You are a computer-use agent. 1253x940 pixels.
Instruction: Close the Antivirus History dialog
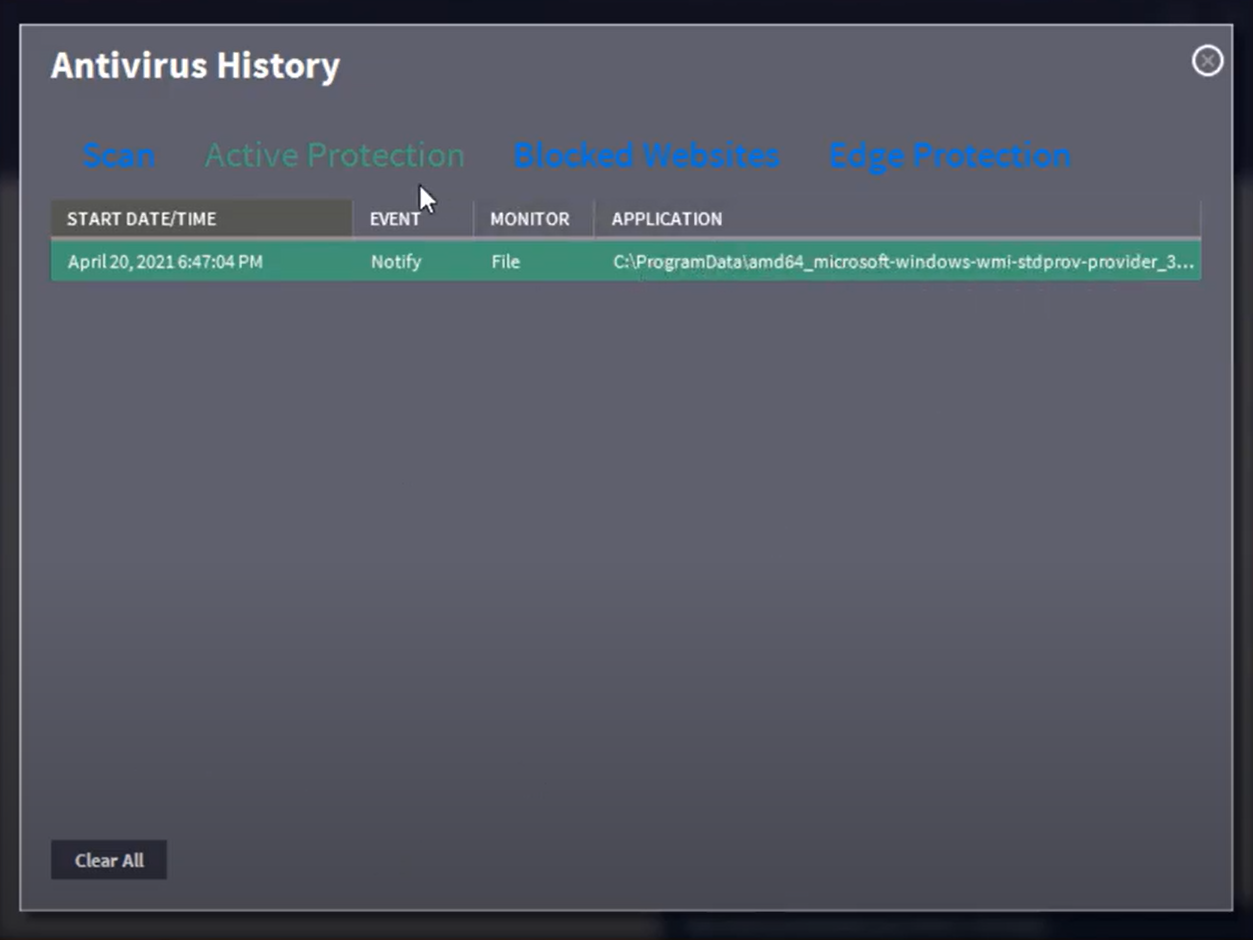click(x=1207, y=61)
